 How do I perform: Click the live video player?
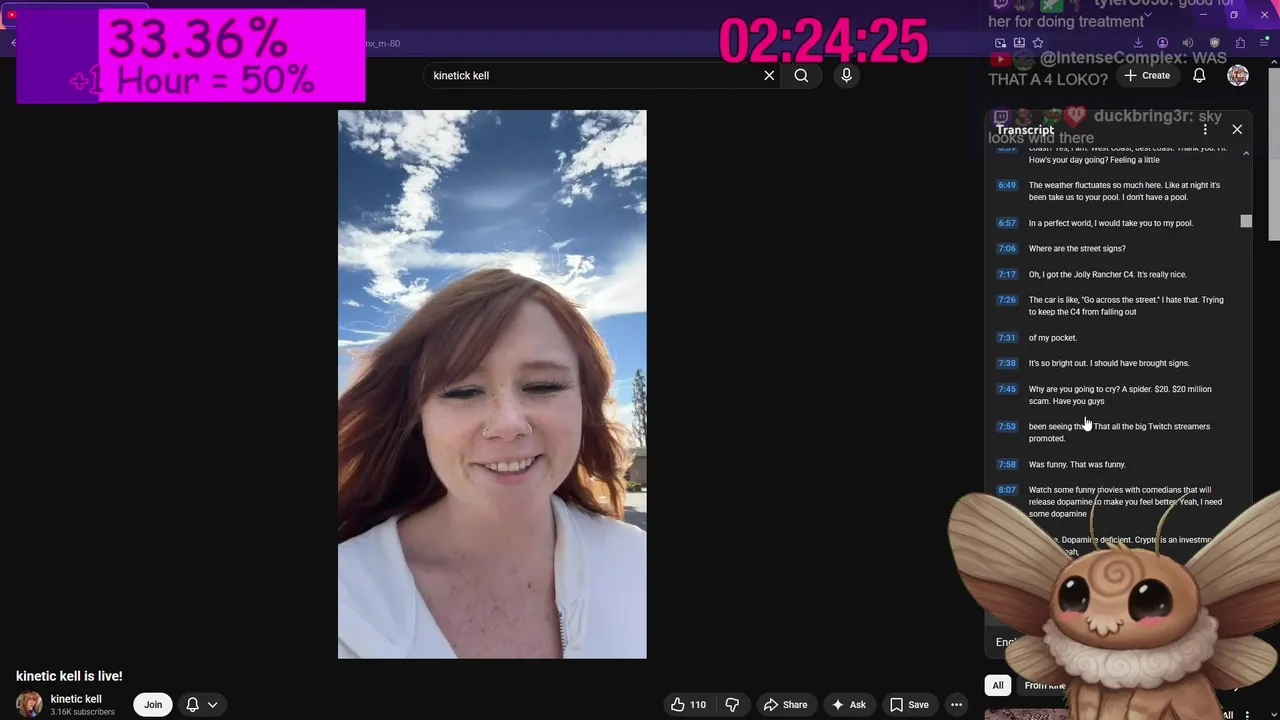492,384
